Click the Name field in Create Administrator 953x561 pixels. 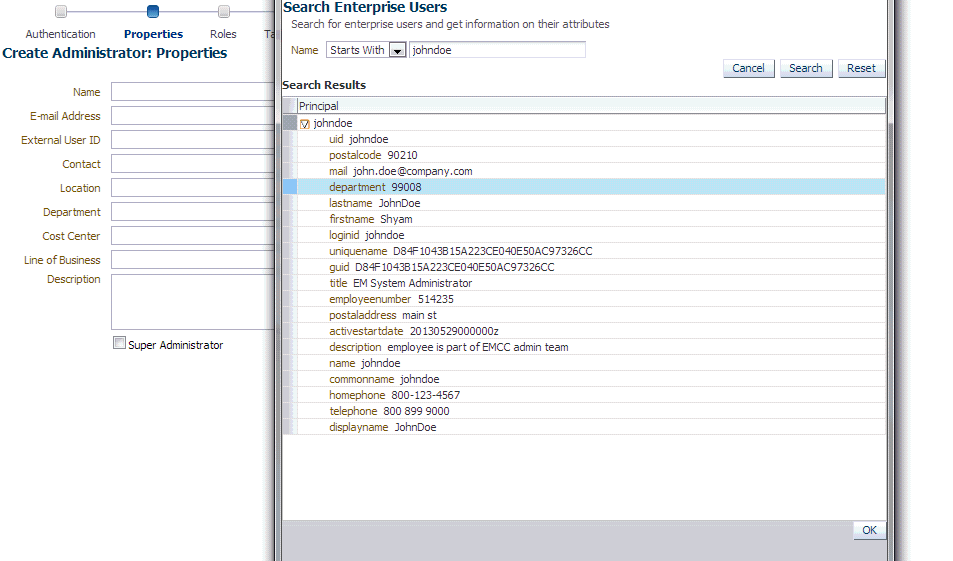[193, 92]
